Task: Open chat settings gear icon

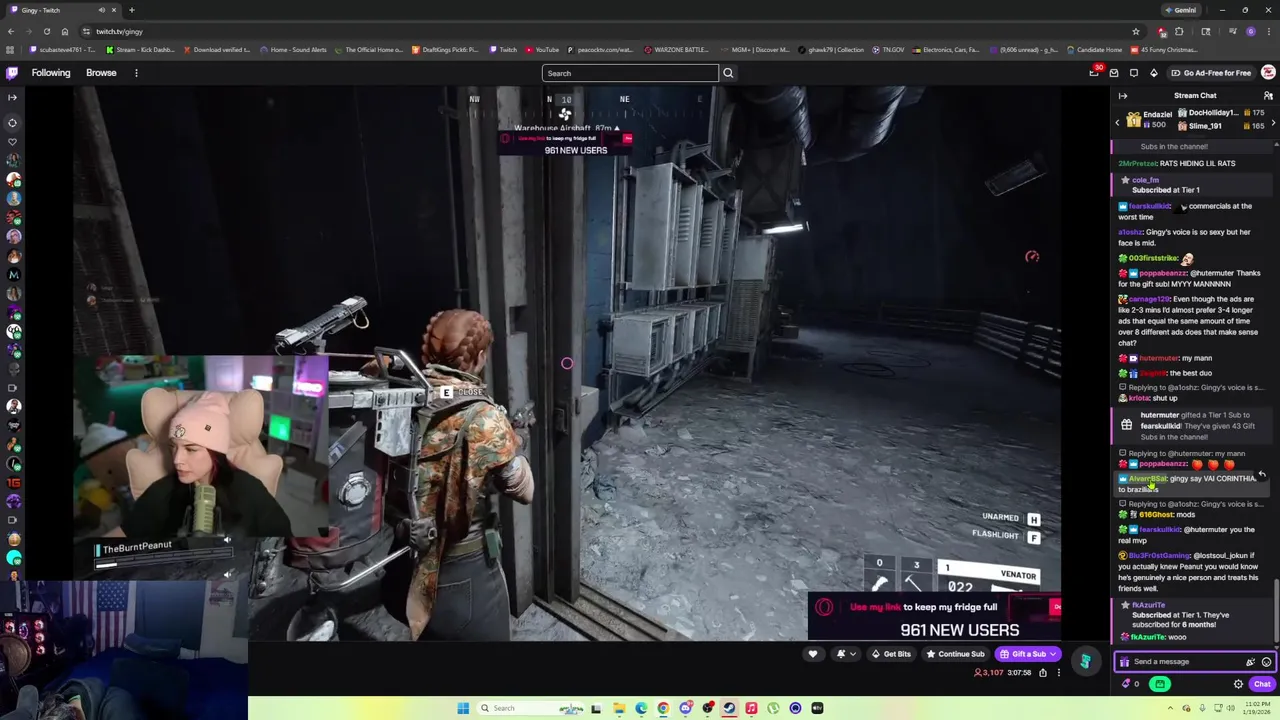Action: click(x=1238, y=684)
